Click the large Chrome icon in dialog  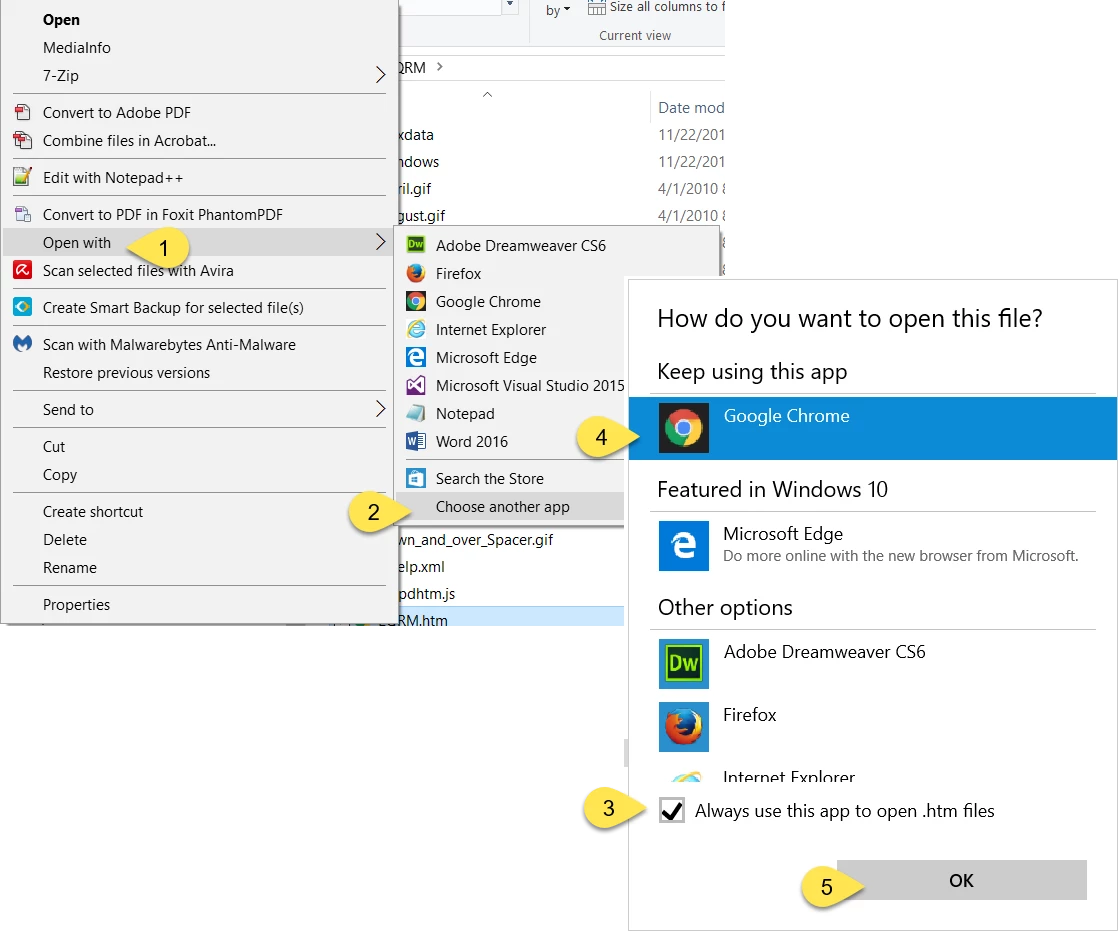pyautogui.click(x=683, y=428)
